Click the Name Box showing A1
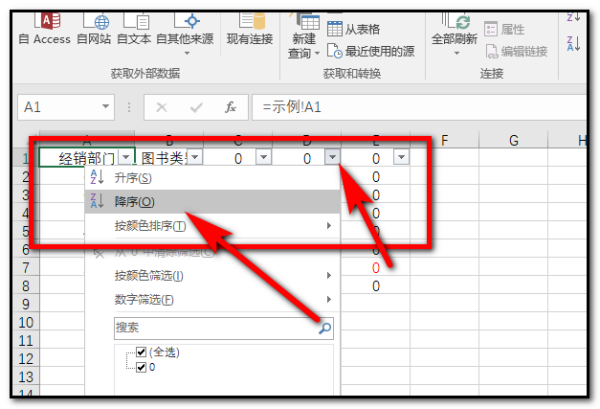Viewport: 600px width, 409px height. pos(66,107)
